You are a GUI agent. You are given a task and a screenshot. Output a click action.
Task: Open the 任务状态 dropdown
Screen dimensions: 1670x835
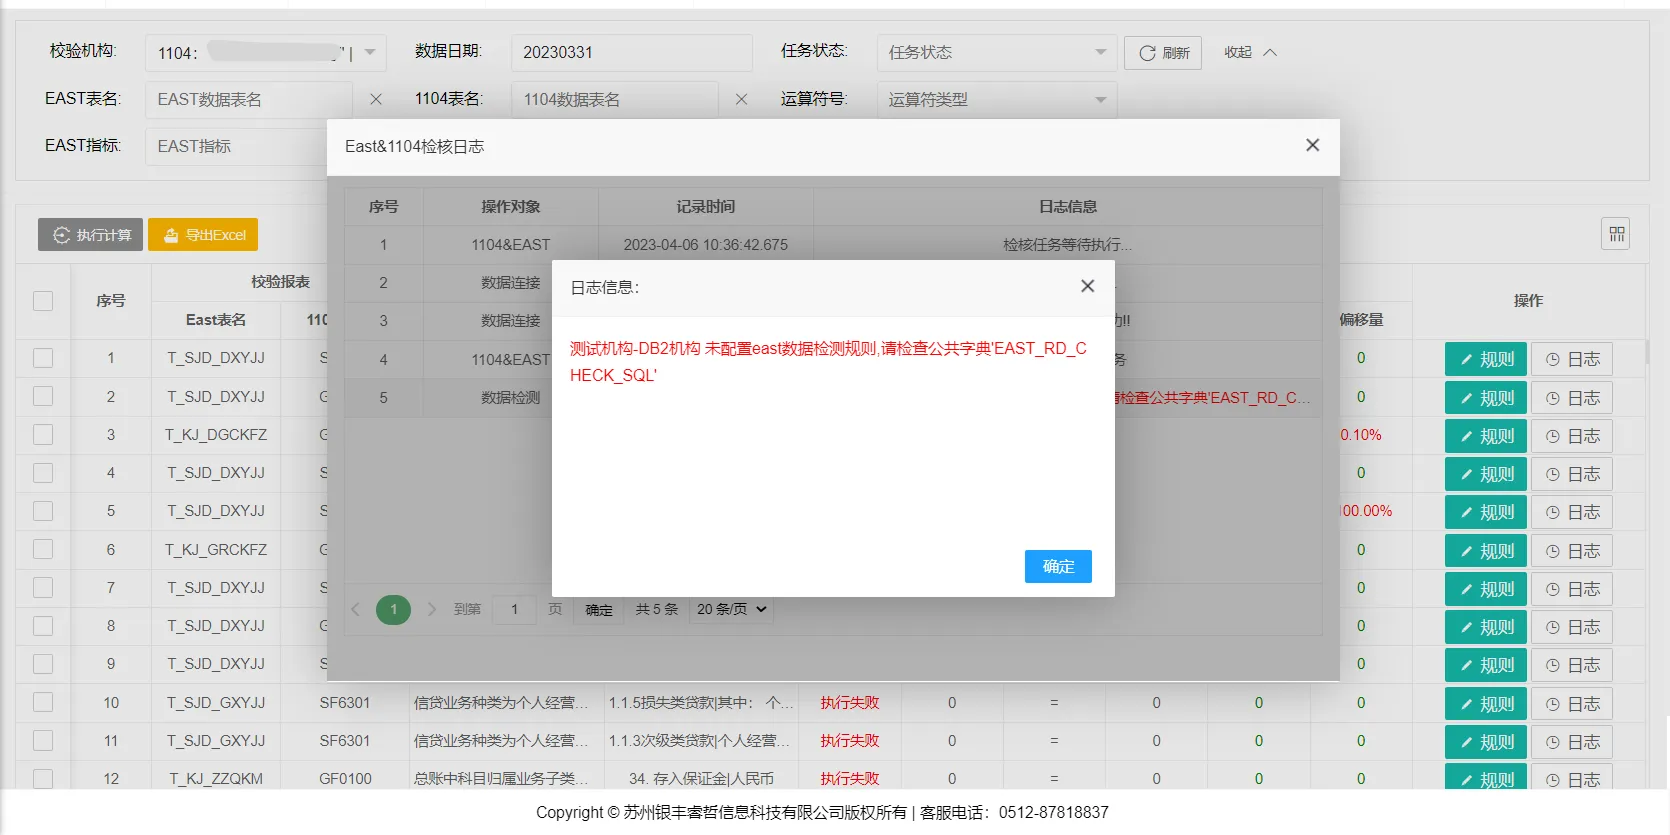996,53
